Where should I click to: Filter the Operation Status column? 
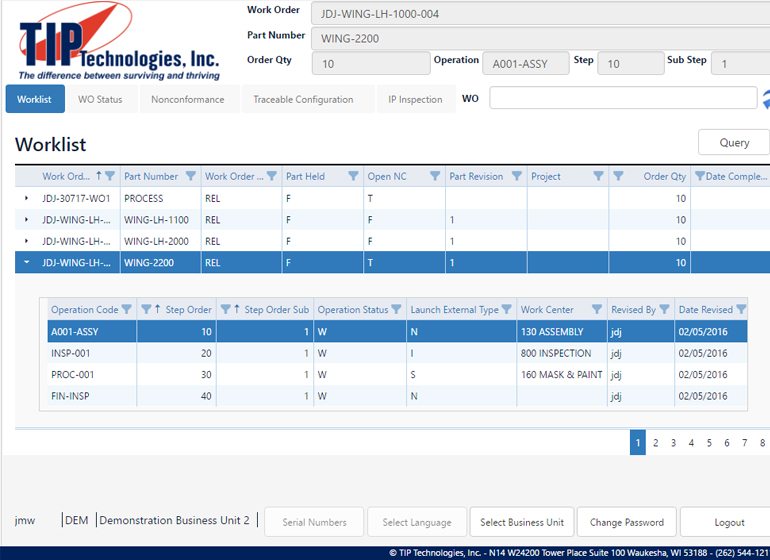396,309
